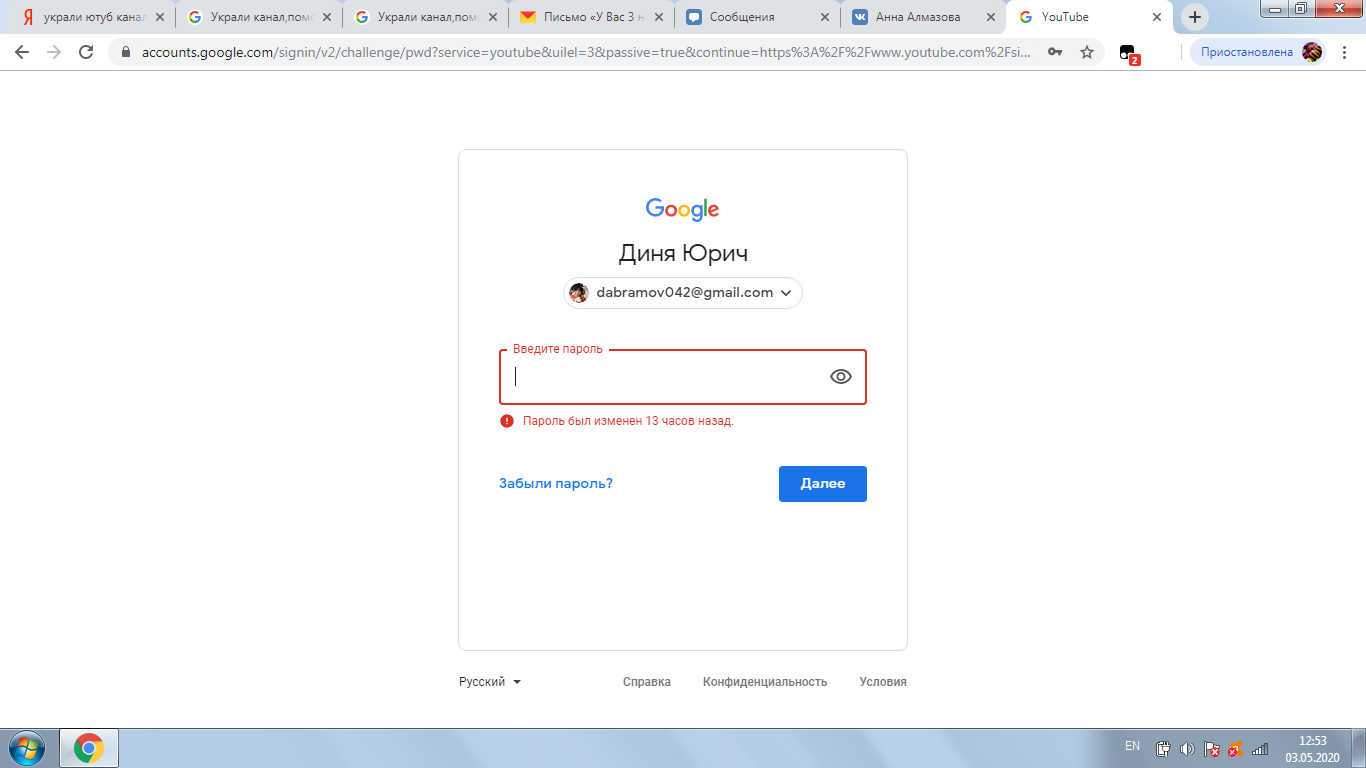Switch to the 'Сообщения' tab
This screenshot has width=1366, height=768.
[x=756, y=17]
